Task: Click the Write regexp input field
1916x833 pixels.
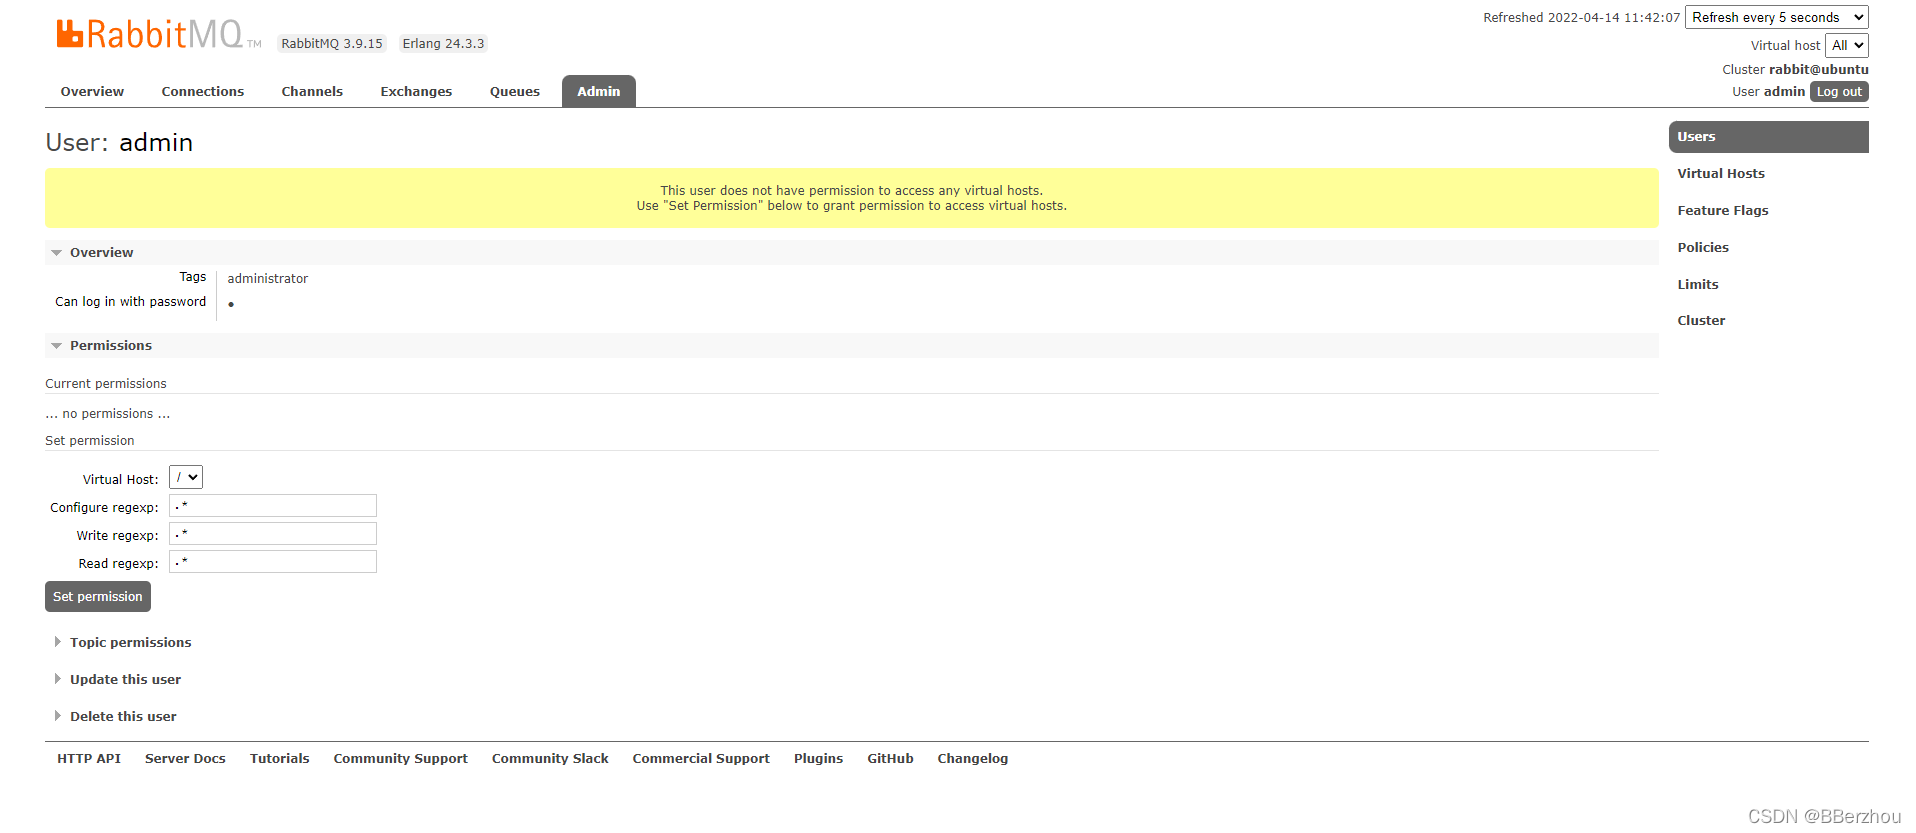Action: point(273,534)
